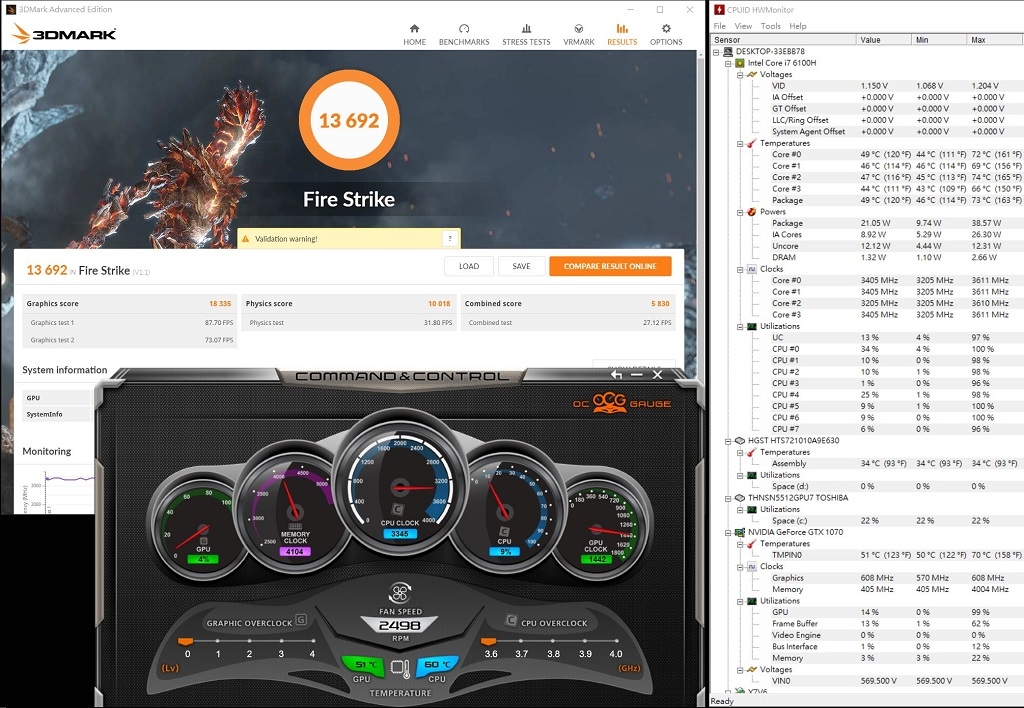Click the fan speed icon
Viewport: 1024px width, 708px height.
(x=400, y=593)
